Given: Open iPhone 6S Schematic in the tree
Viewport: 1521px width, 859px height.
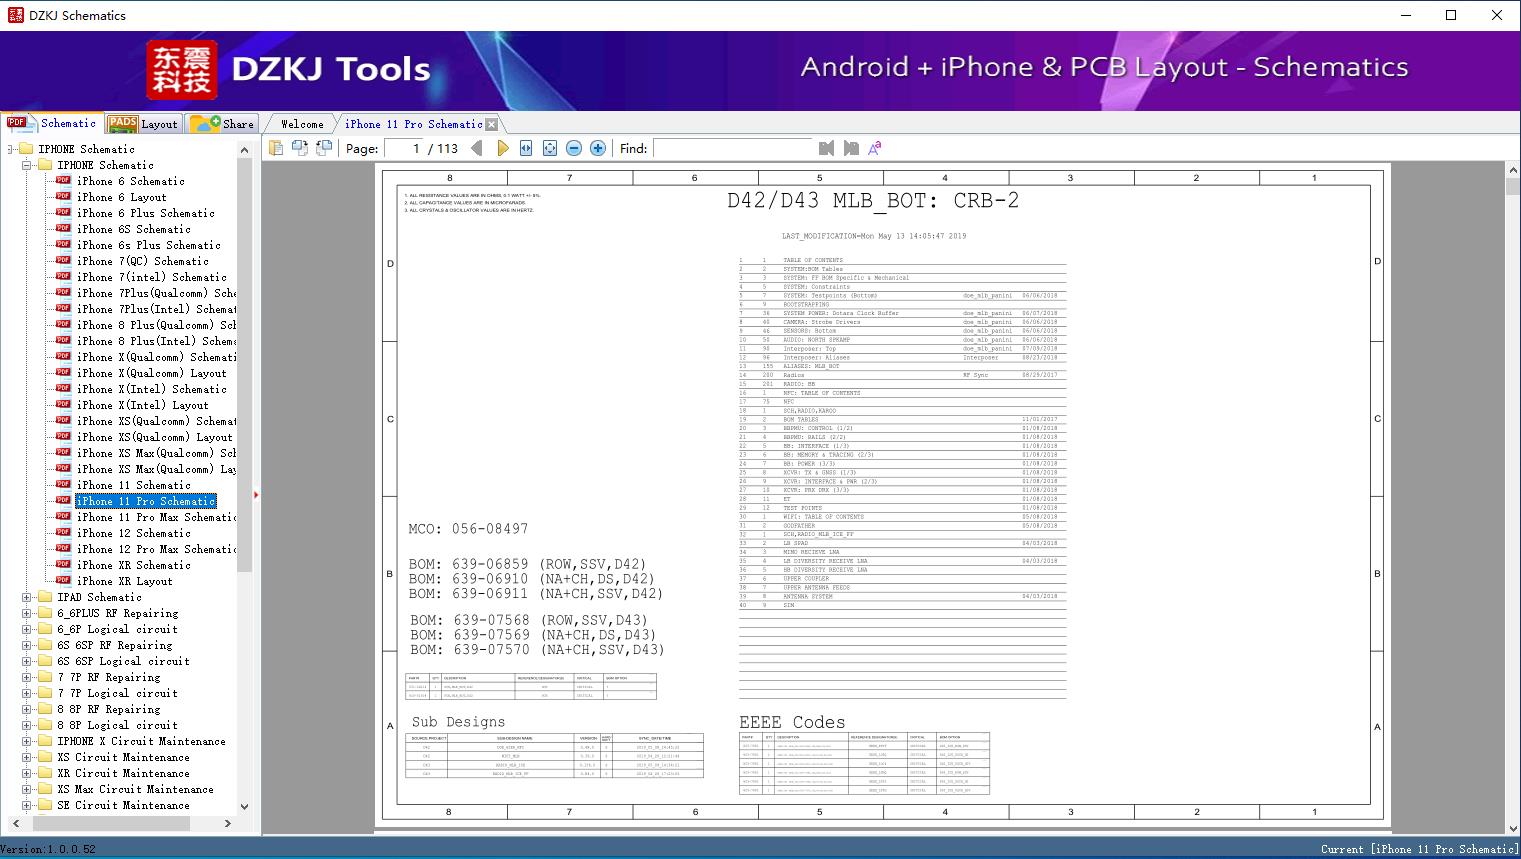Looking at the screenshot, I should 134,229.
